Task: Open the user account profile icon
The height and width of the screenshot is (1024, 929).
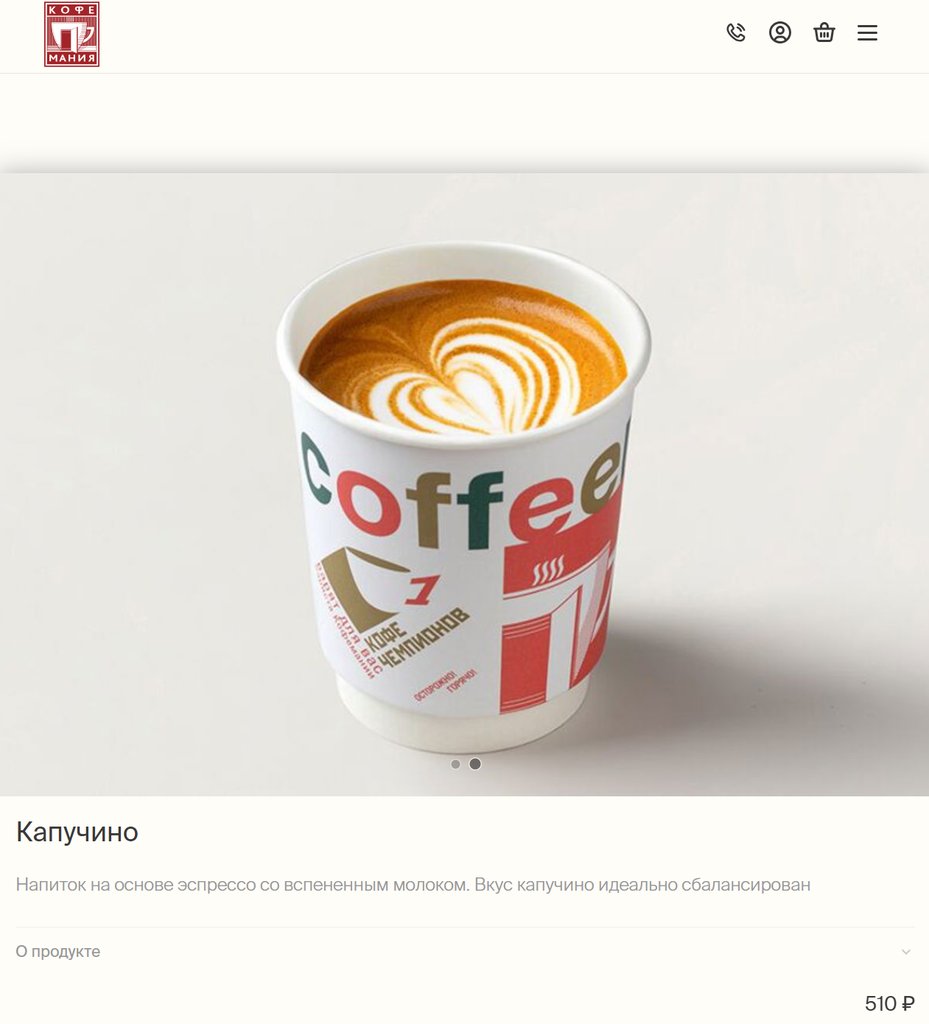Action: pyautogui.click(x=779, y=33)
